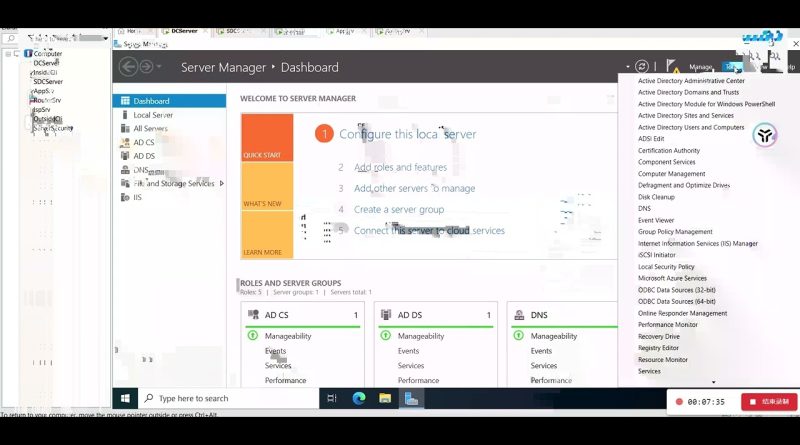
Task: Click the IIS sidebar icon
Action: [125, 197]
